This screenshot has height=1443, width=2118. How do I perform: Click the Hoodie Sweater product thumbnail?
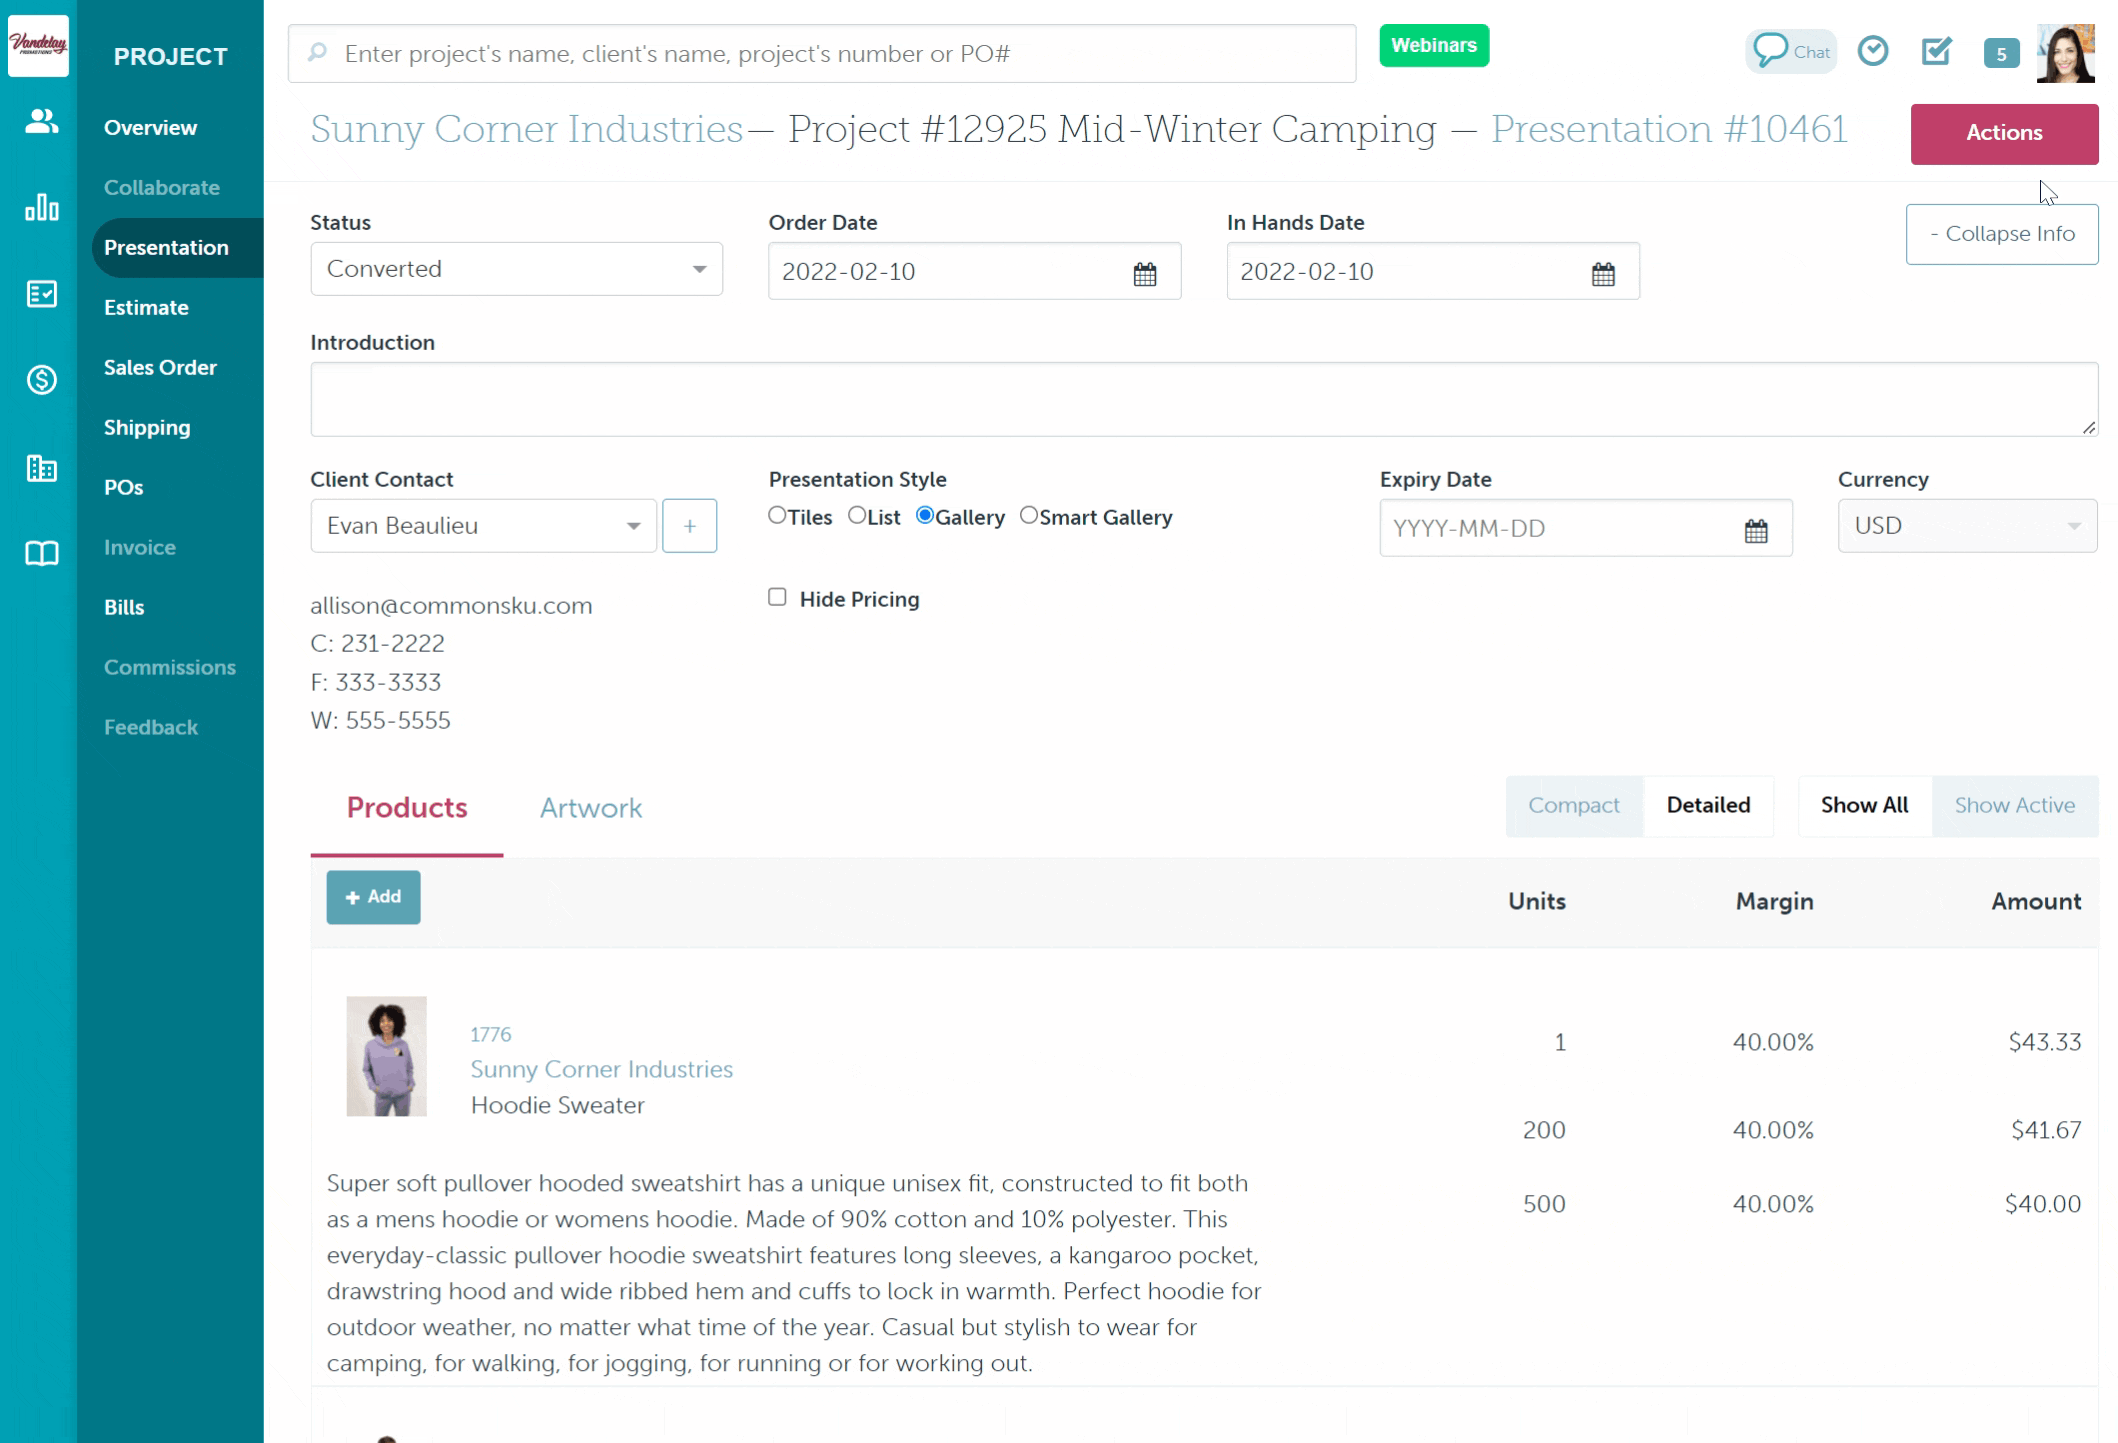pyautogui.click(x=386, y=1056)
